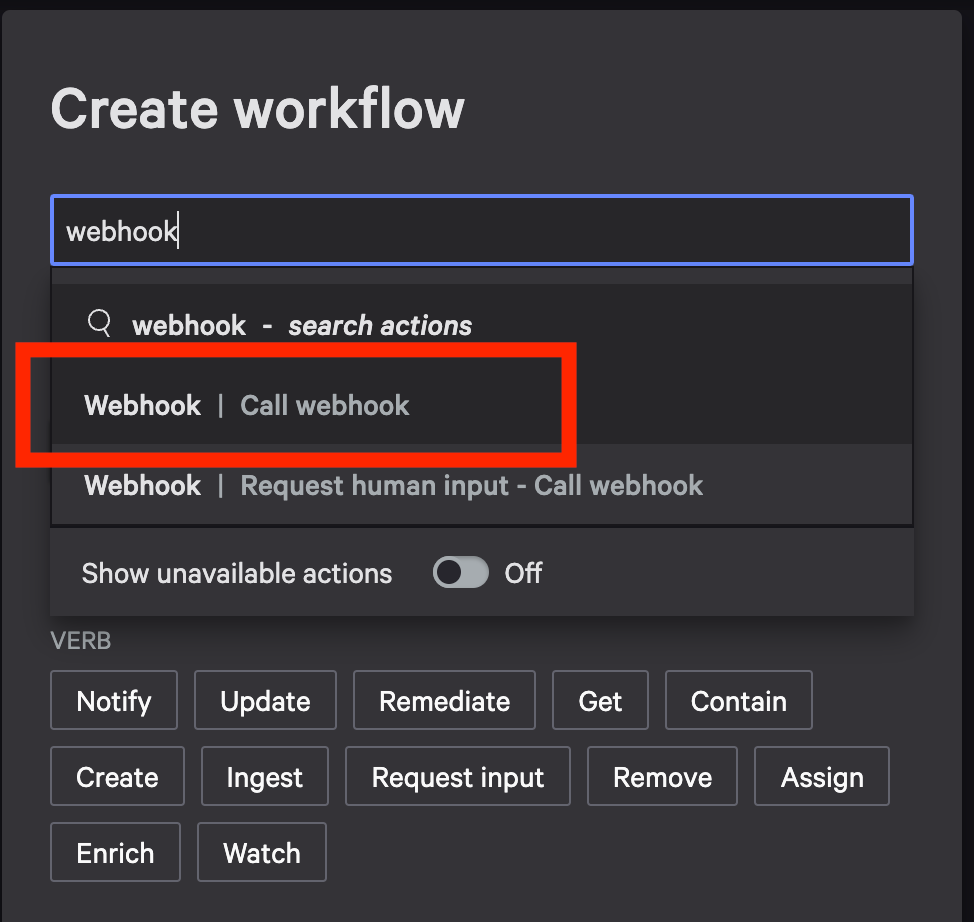Select the Watch verb
Viewport: 974px width, 922px height.
pyautogui.click(x=261, y=852)
